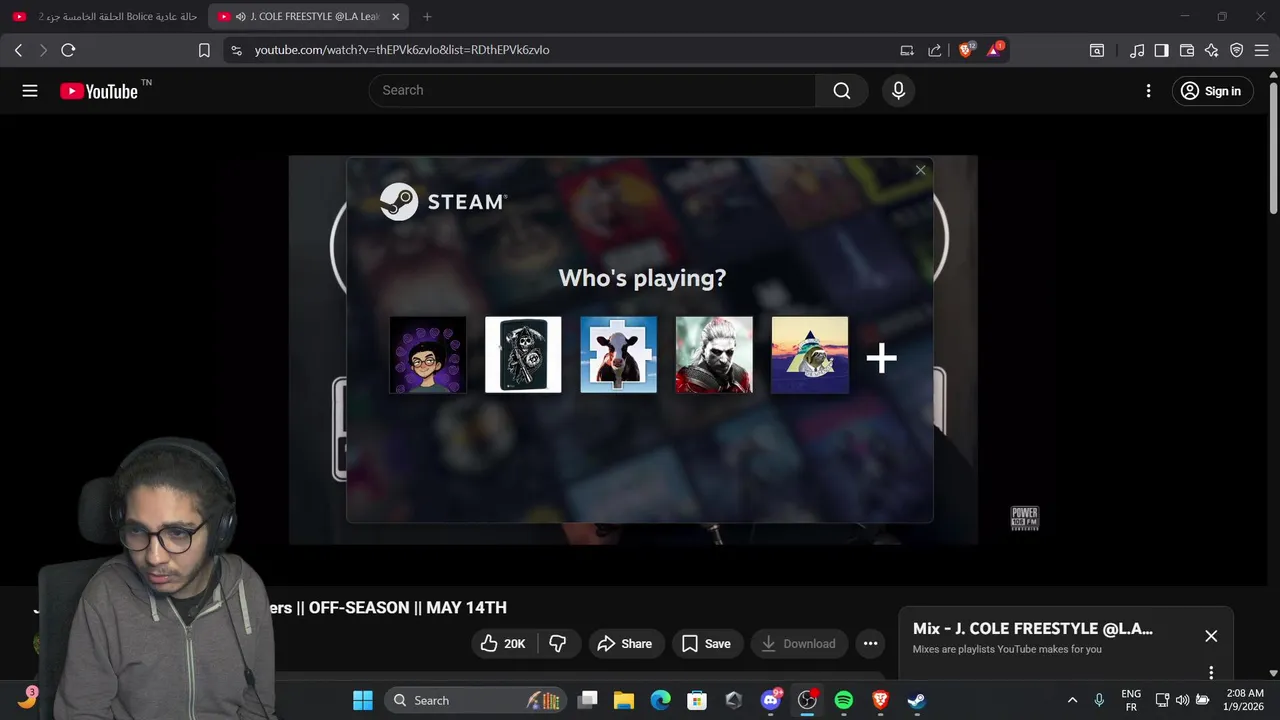This screenshot has height=720, width=1280.
Task: Close the Steam Who's playing overlay
Action: click(x=921, y=170)
